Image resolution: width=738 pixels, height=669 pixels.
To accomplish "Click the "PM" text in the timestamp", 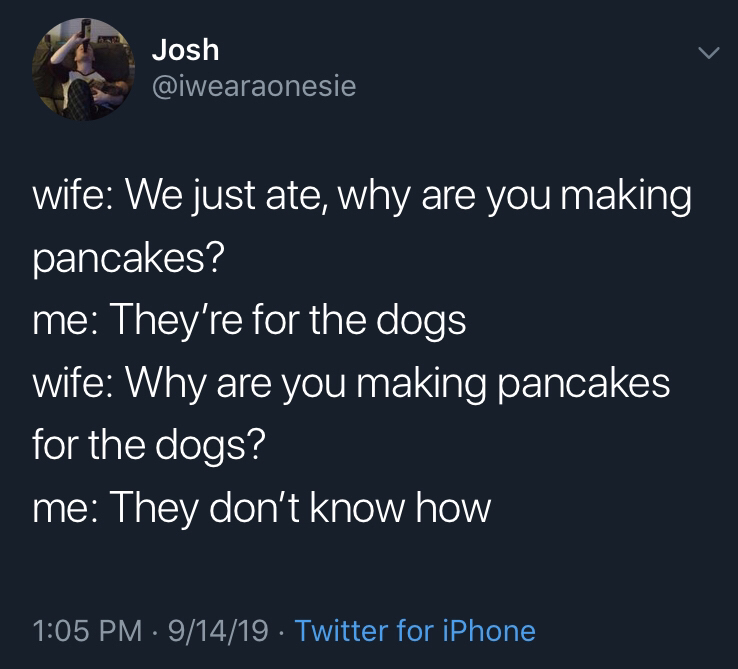I will point(112,630).
